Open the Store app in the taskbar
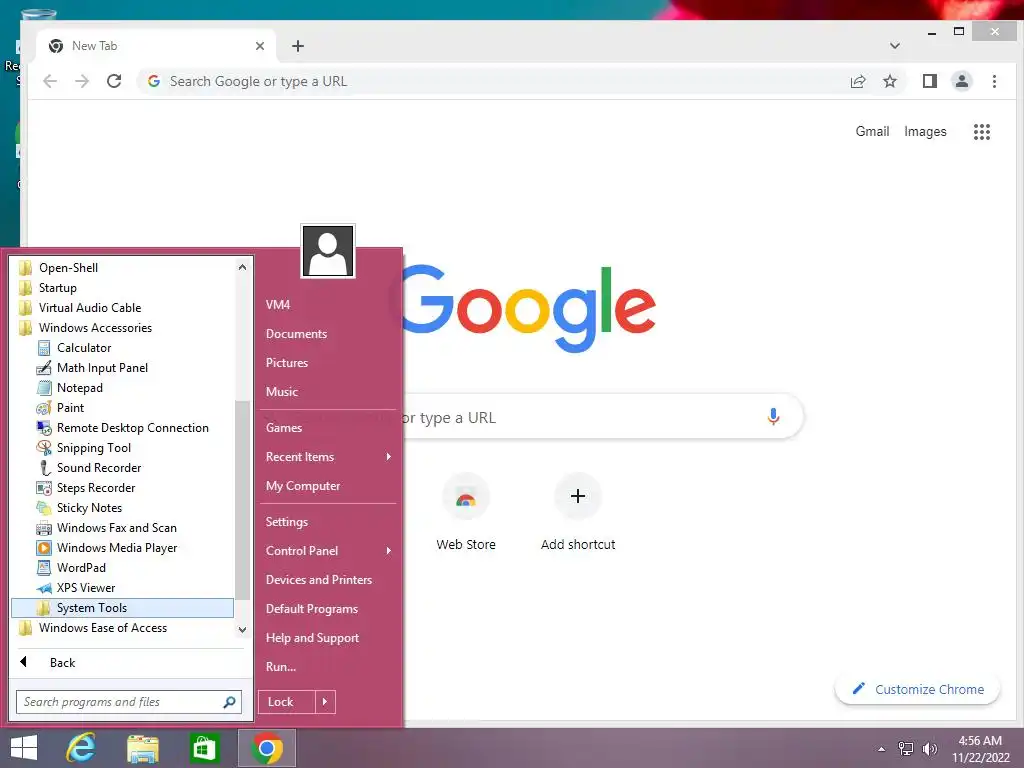Screen dimensions: 1024x768 [x=204, y=748]
